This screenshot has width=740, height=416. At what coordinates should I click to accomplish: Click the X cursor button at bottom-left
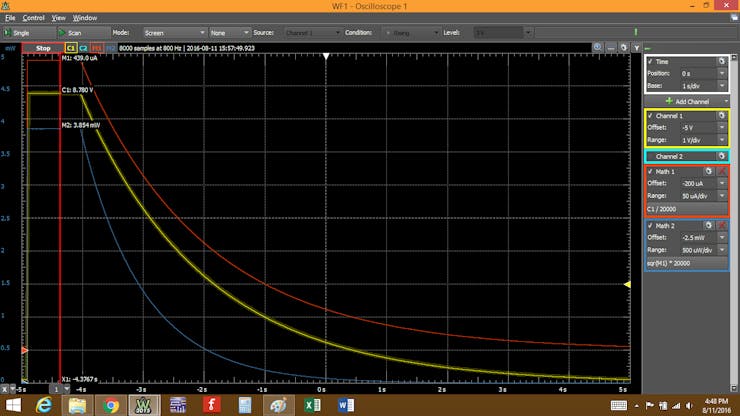coord(4,389)
